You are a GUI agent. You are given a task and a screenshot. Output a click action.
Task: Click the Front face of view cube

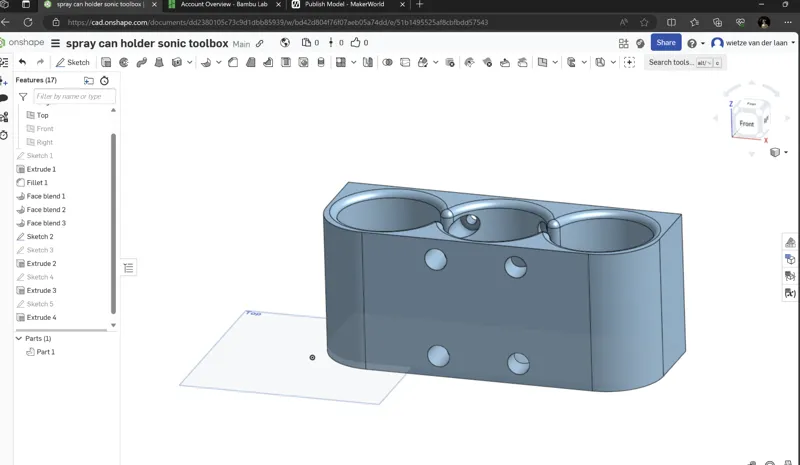(x=746, y=124)
